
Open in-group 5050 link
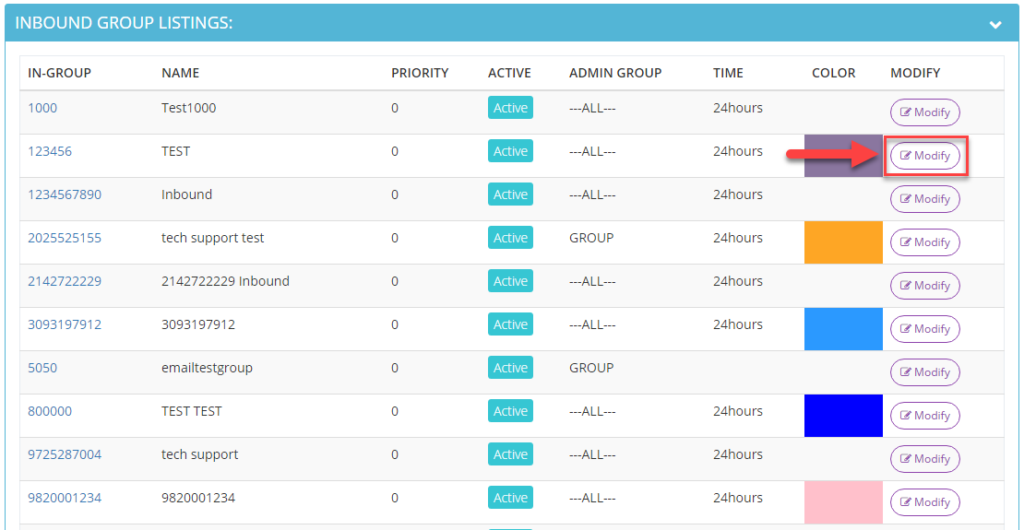tap(42, 367)
